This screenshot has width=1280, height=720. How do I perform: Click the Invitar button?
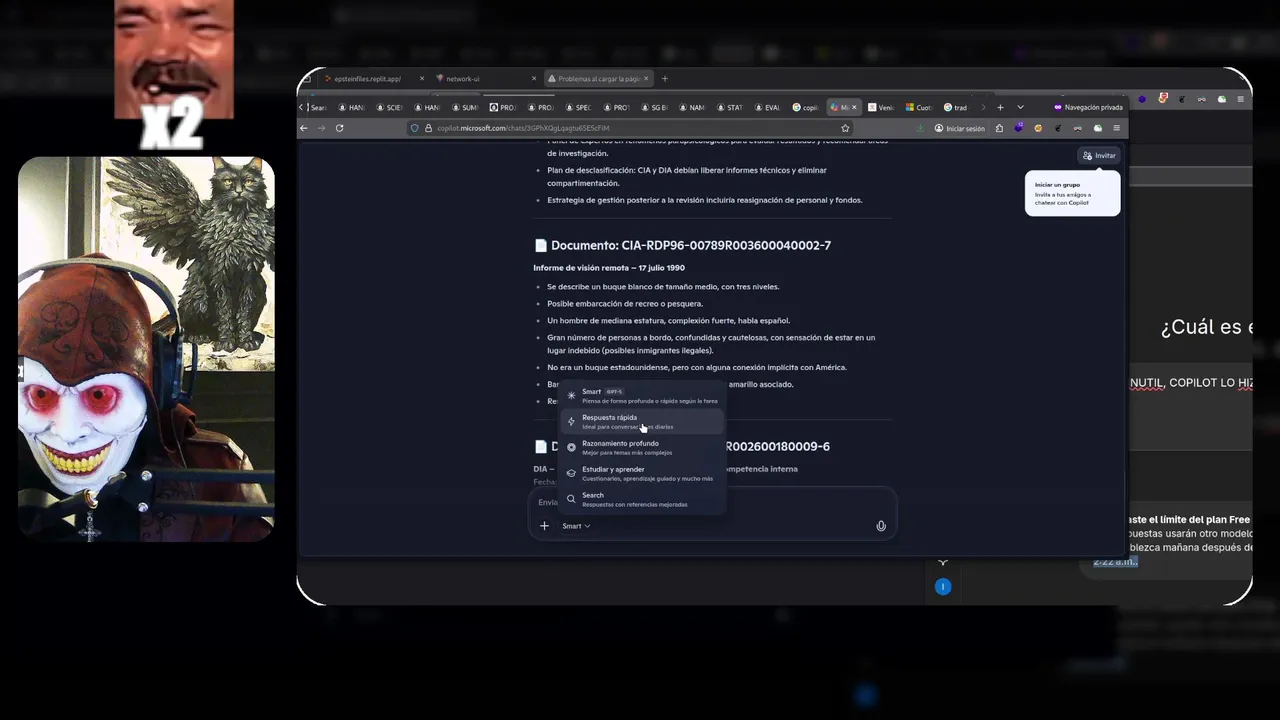pos(1099,155)
